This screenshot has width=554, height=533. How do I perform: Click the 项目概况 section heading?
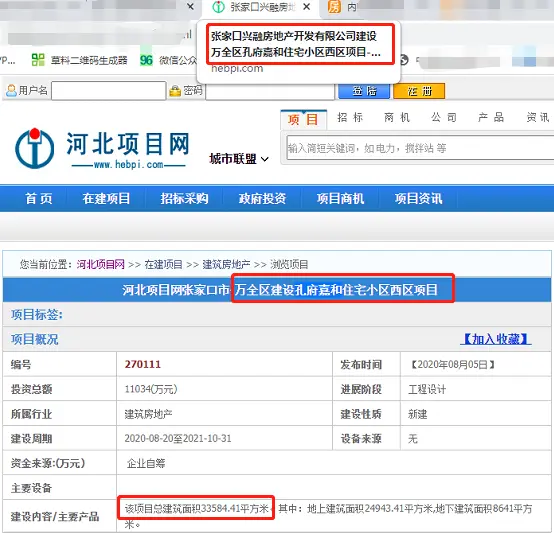pyautogui.click(x=35, y=339)
